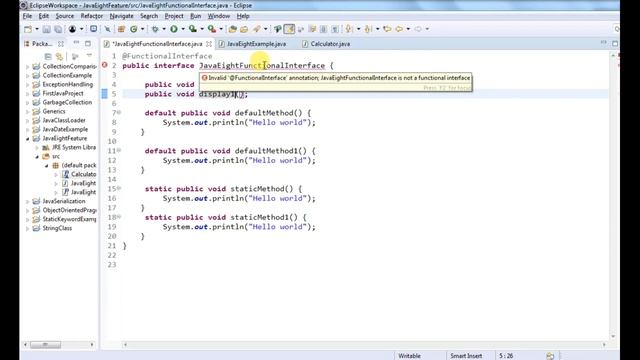Viewport: 640px width, 360px height.
Task: Toggle Mark Occurrences highlighted toolbar button
Action: 289,29
